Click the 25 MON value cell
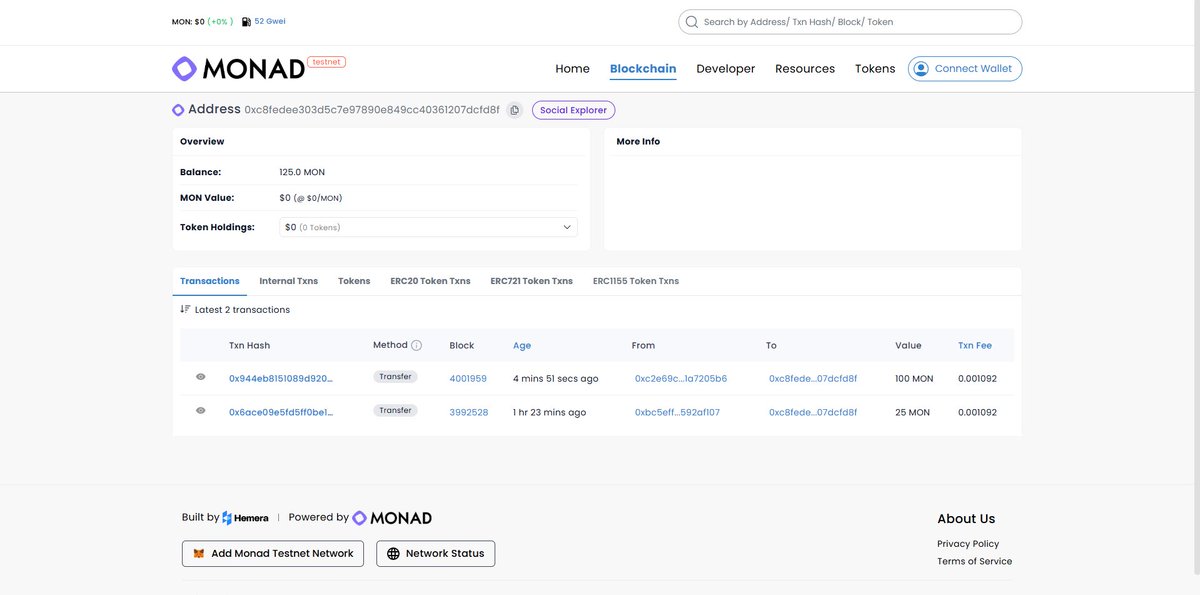The image size is (1200, 595). 912,412
